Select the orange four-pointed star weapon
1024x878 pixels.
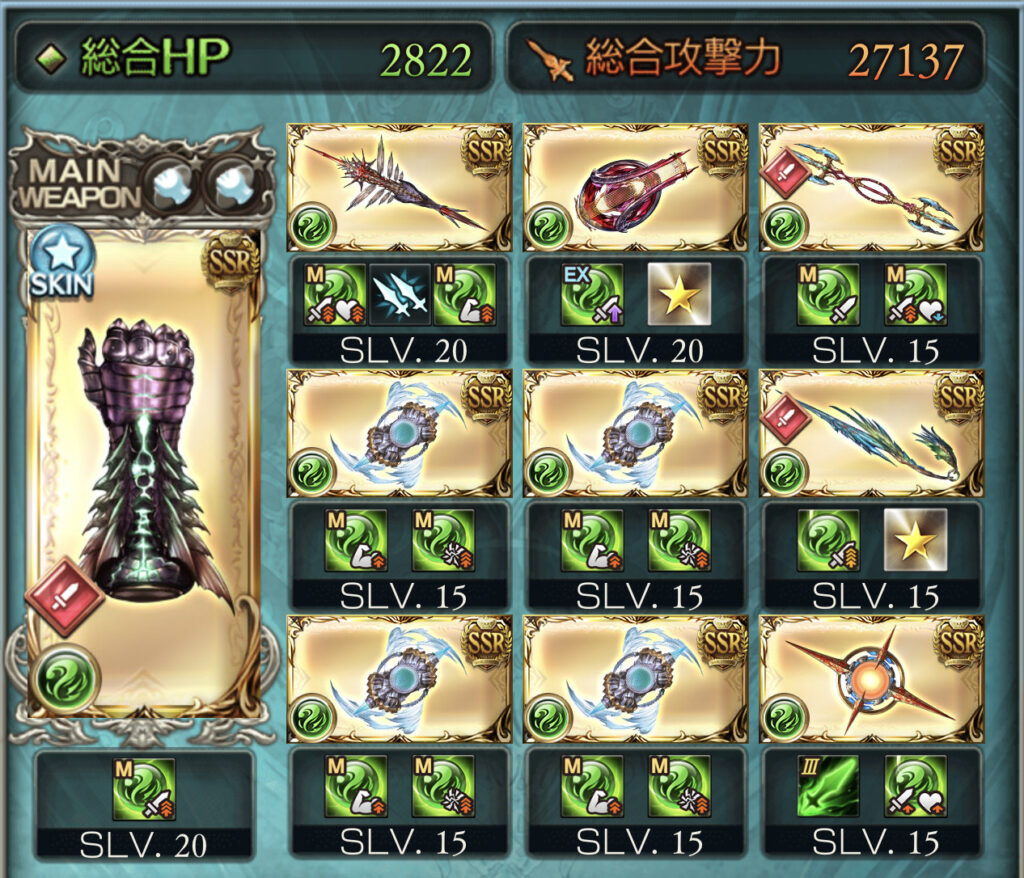(x=871, y=678)
